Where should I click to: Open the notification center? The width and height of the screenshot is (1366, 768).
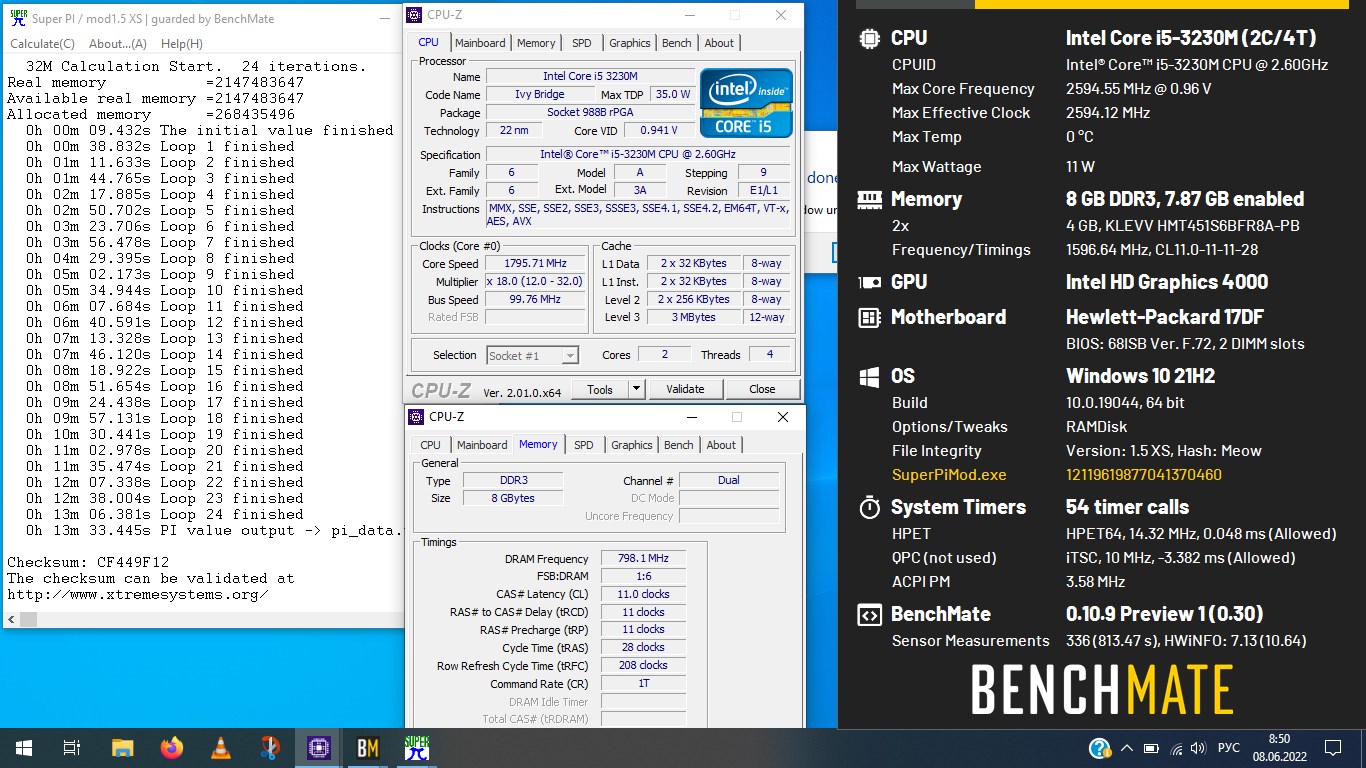[1332, 747]
